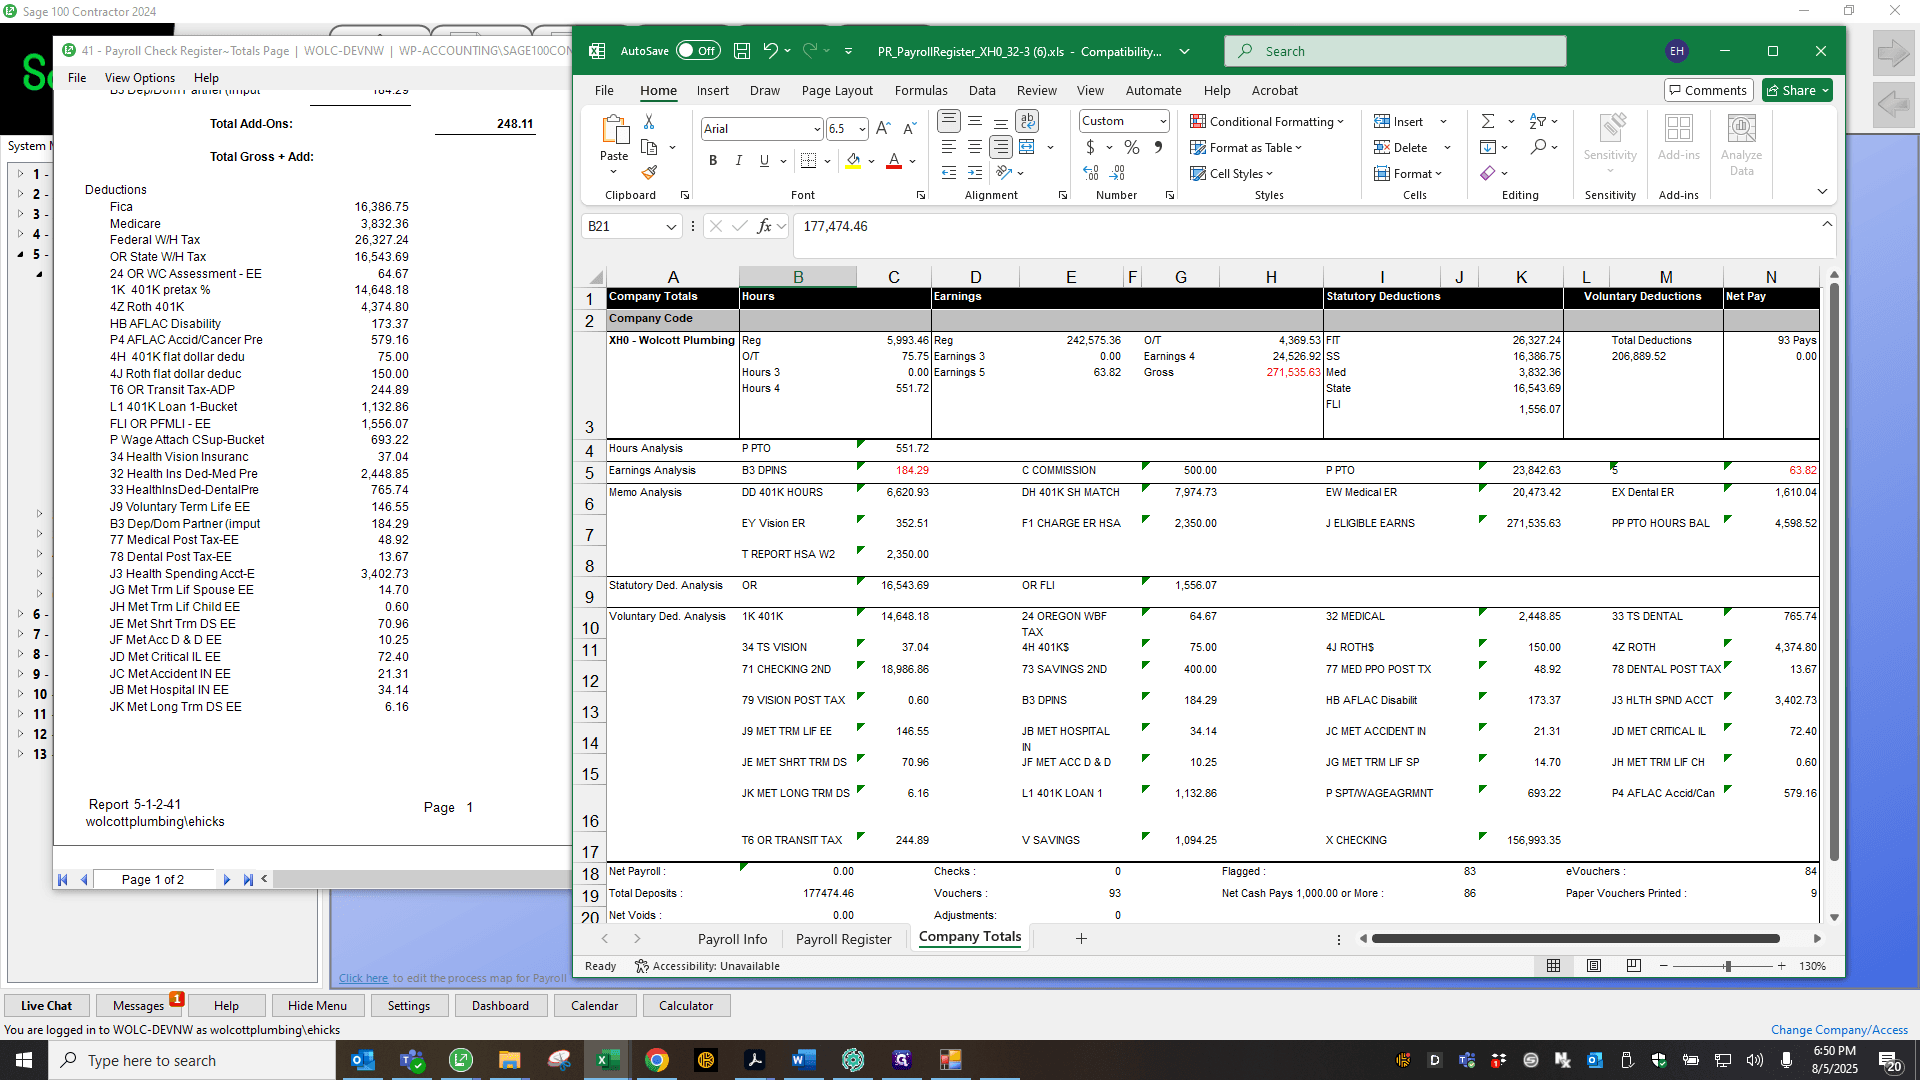Click the Undo icon in title bar
The width and height of the screenshot is (1920, 1080).
pyautogui.click(x=770, y=50)
